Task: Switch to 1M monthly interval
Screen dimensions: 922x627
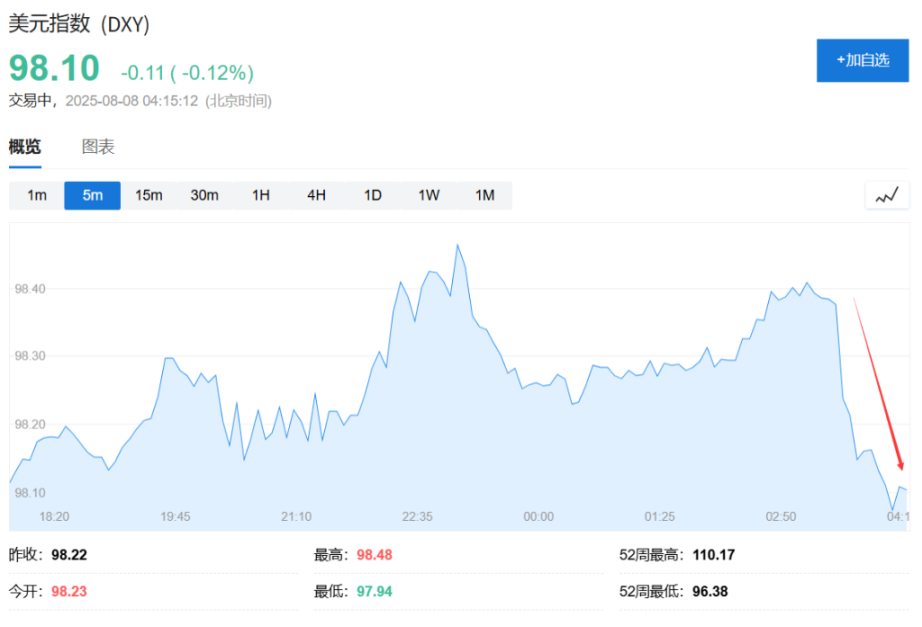Action: pyautogui.click(x=485, y=196)
